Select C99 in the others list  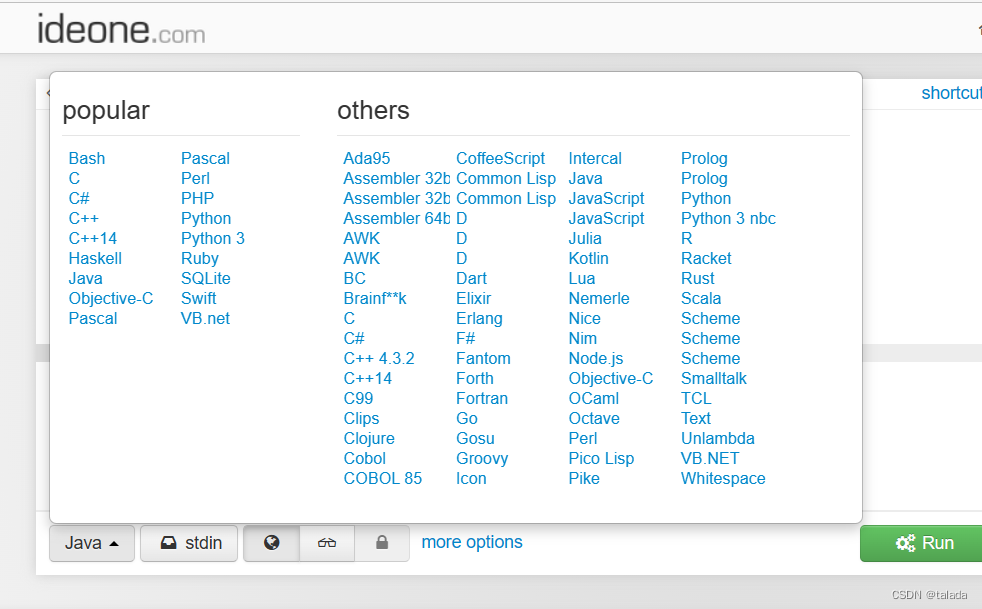pos(358,399)
